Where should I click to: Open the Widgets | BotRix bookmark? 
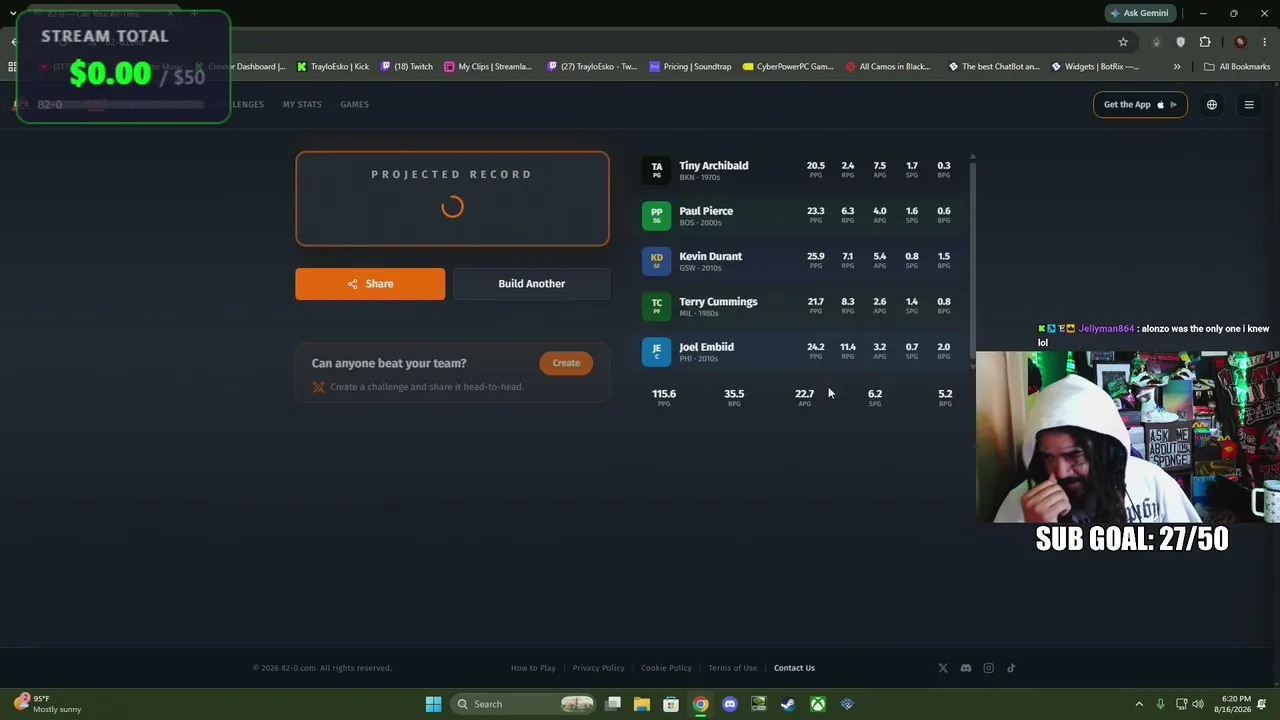1095,67
